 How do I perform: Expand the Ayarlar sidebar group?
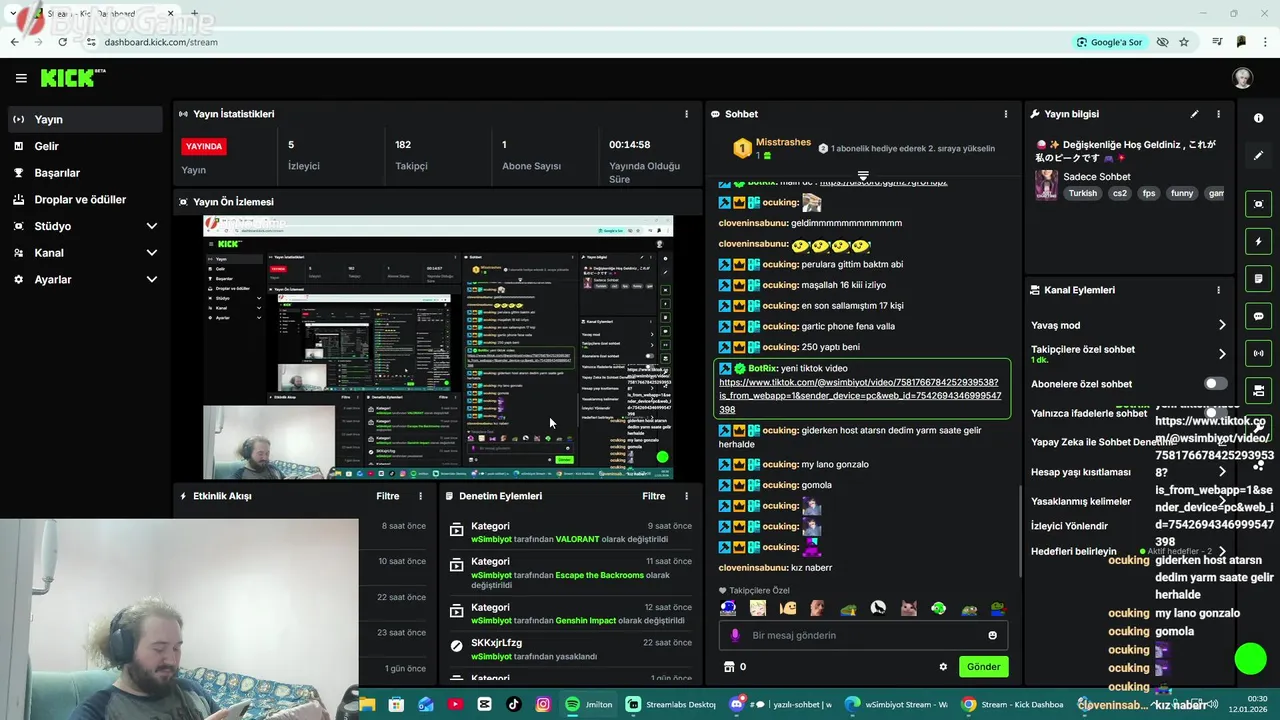[x=85, y=280]
